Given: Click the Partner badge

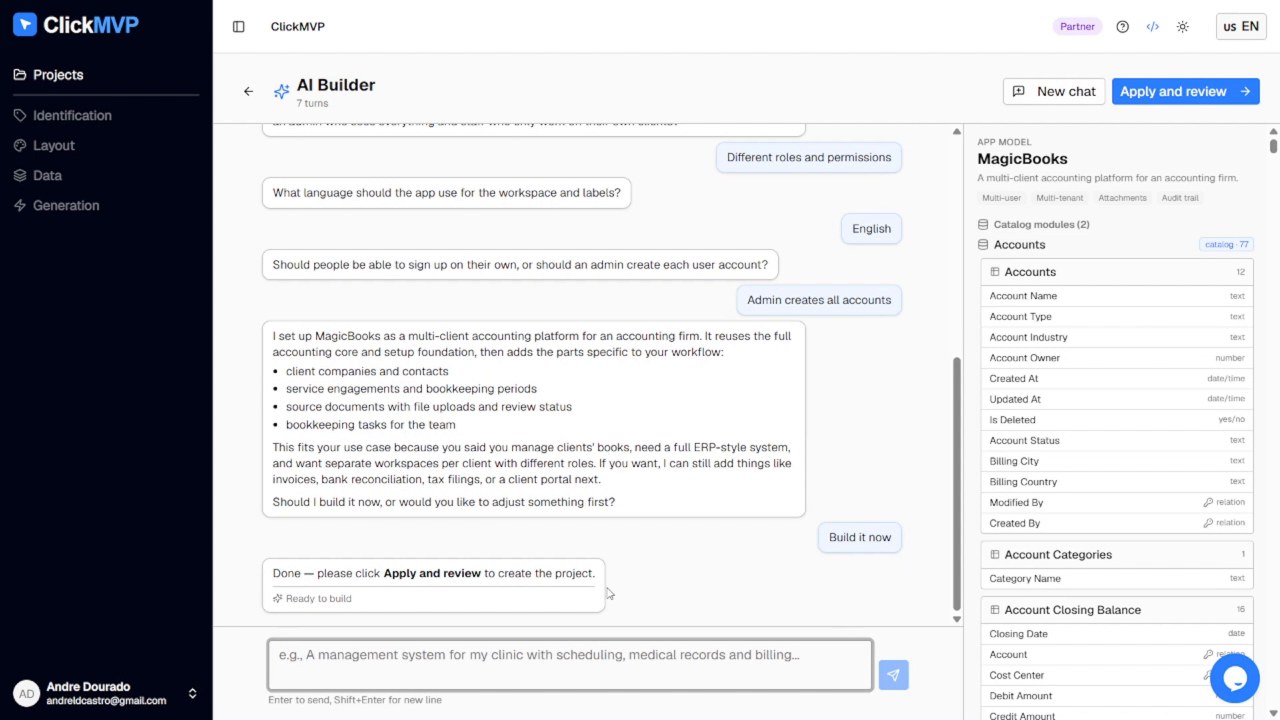Looking at the screenshot, I should (x=1077, y=27).
